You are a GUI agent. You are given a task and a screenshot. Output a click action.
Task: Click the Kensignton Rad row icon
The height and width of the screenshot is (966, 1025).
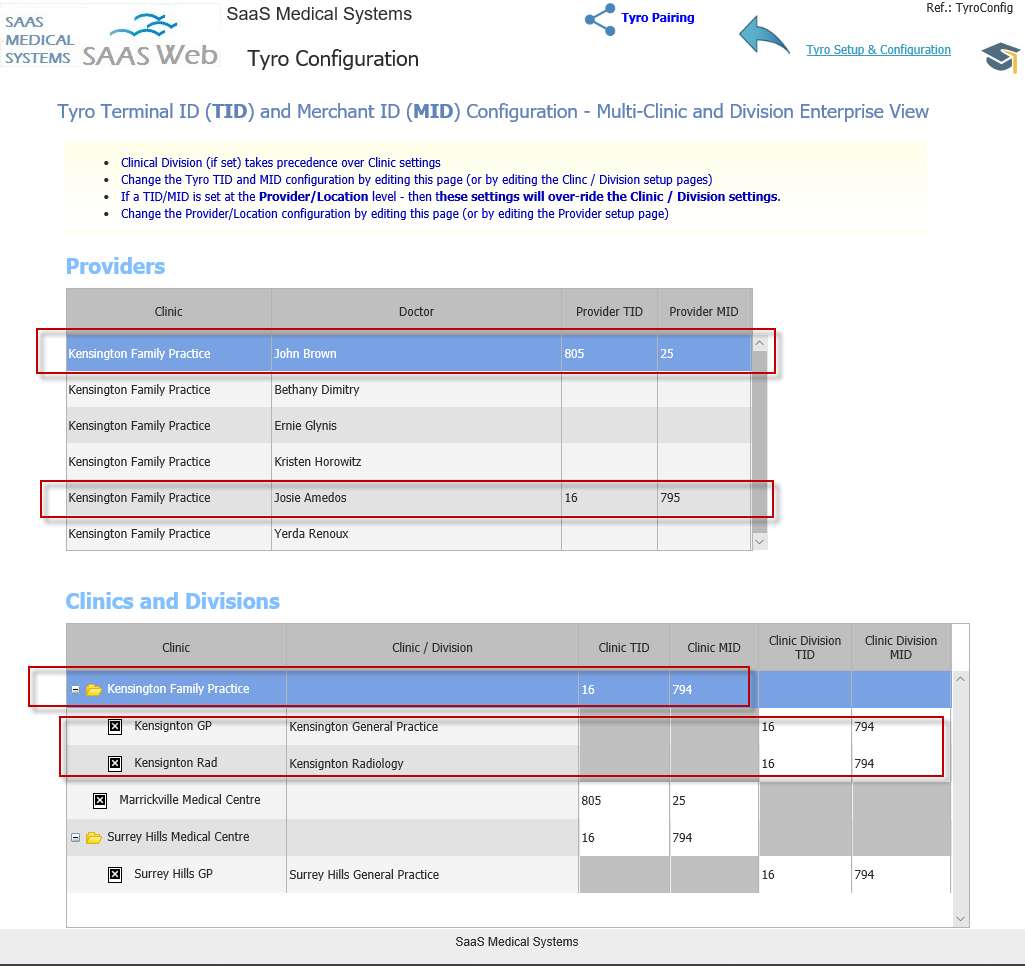[x=115, y=763]
